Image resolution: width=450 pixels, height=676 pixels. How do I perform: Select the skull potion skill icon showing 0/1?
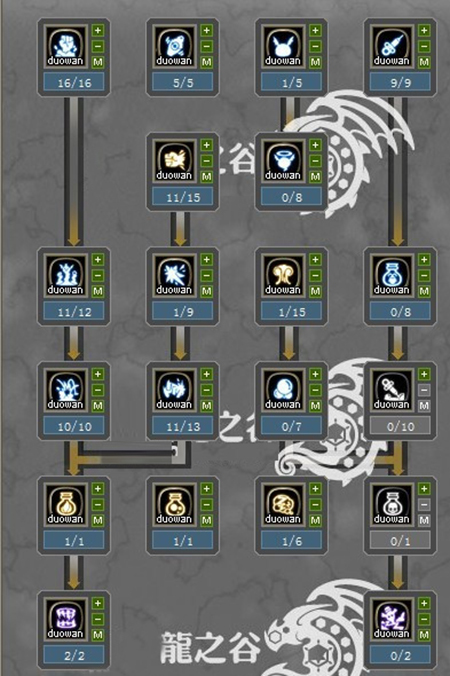point(391,504)
